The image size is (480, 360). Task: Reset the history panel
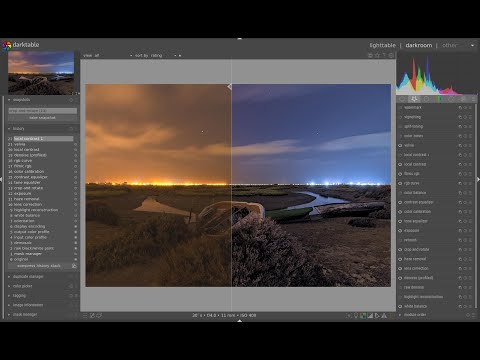[71, 128]
